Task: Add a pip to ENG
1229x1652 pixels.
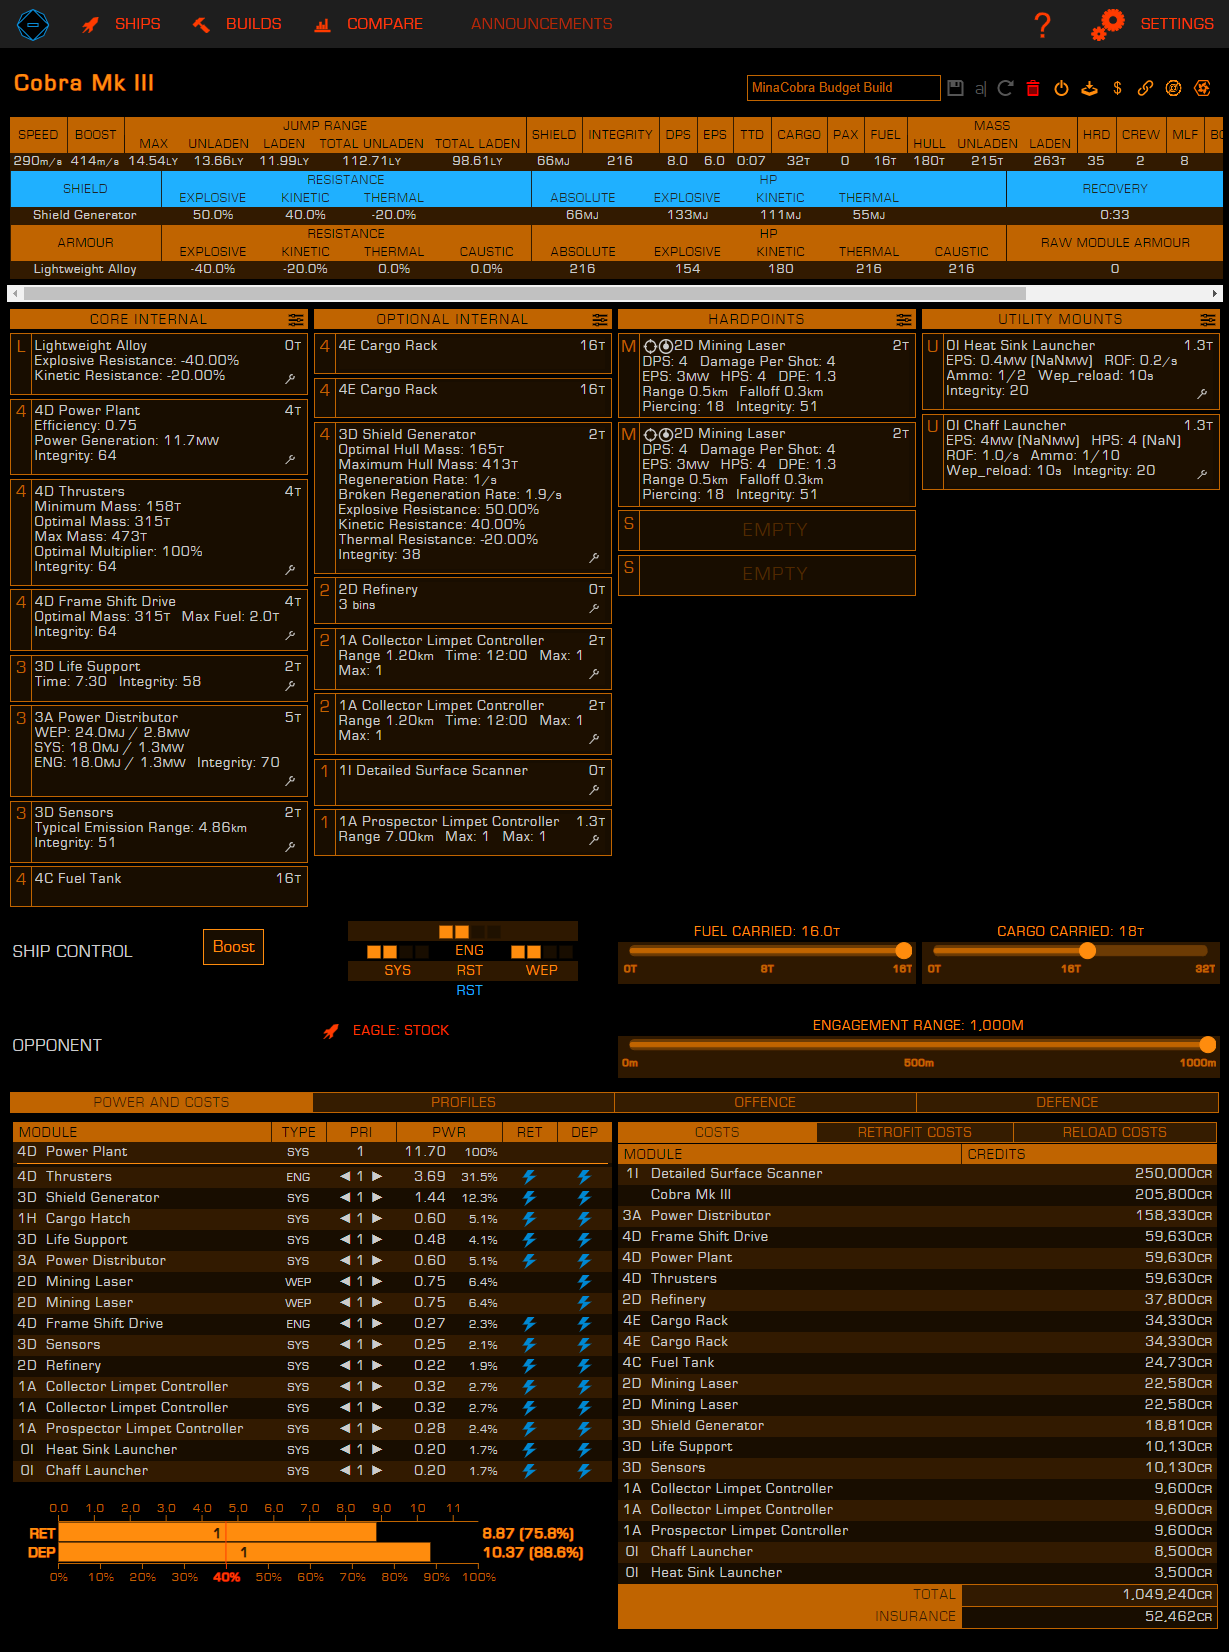Action: coord(469,950)
